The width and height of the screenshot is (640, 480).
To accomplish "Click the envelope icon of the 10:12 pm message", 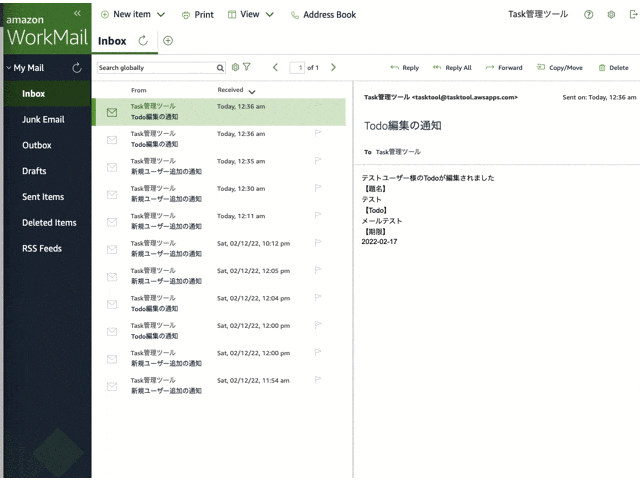I will [112, 249].
